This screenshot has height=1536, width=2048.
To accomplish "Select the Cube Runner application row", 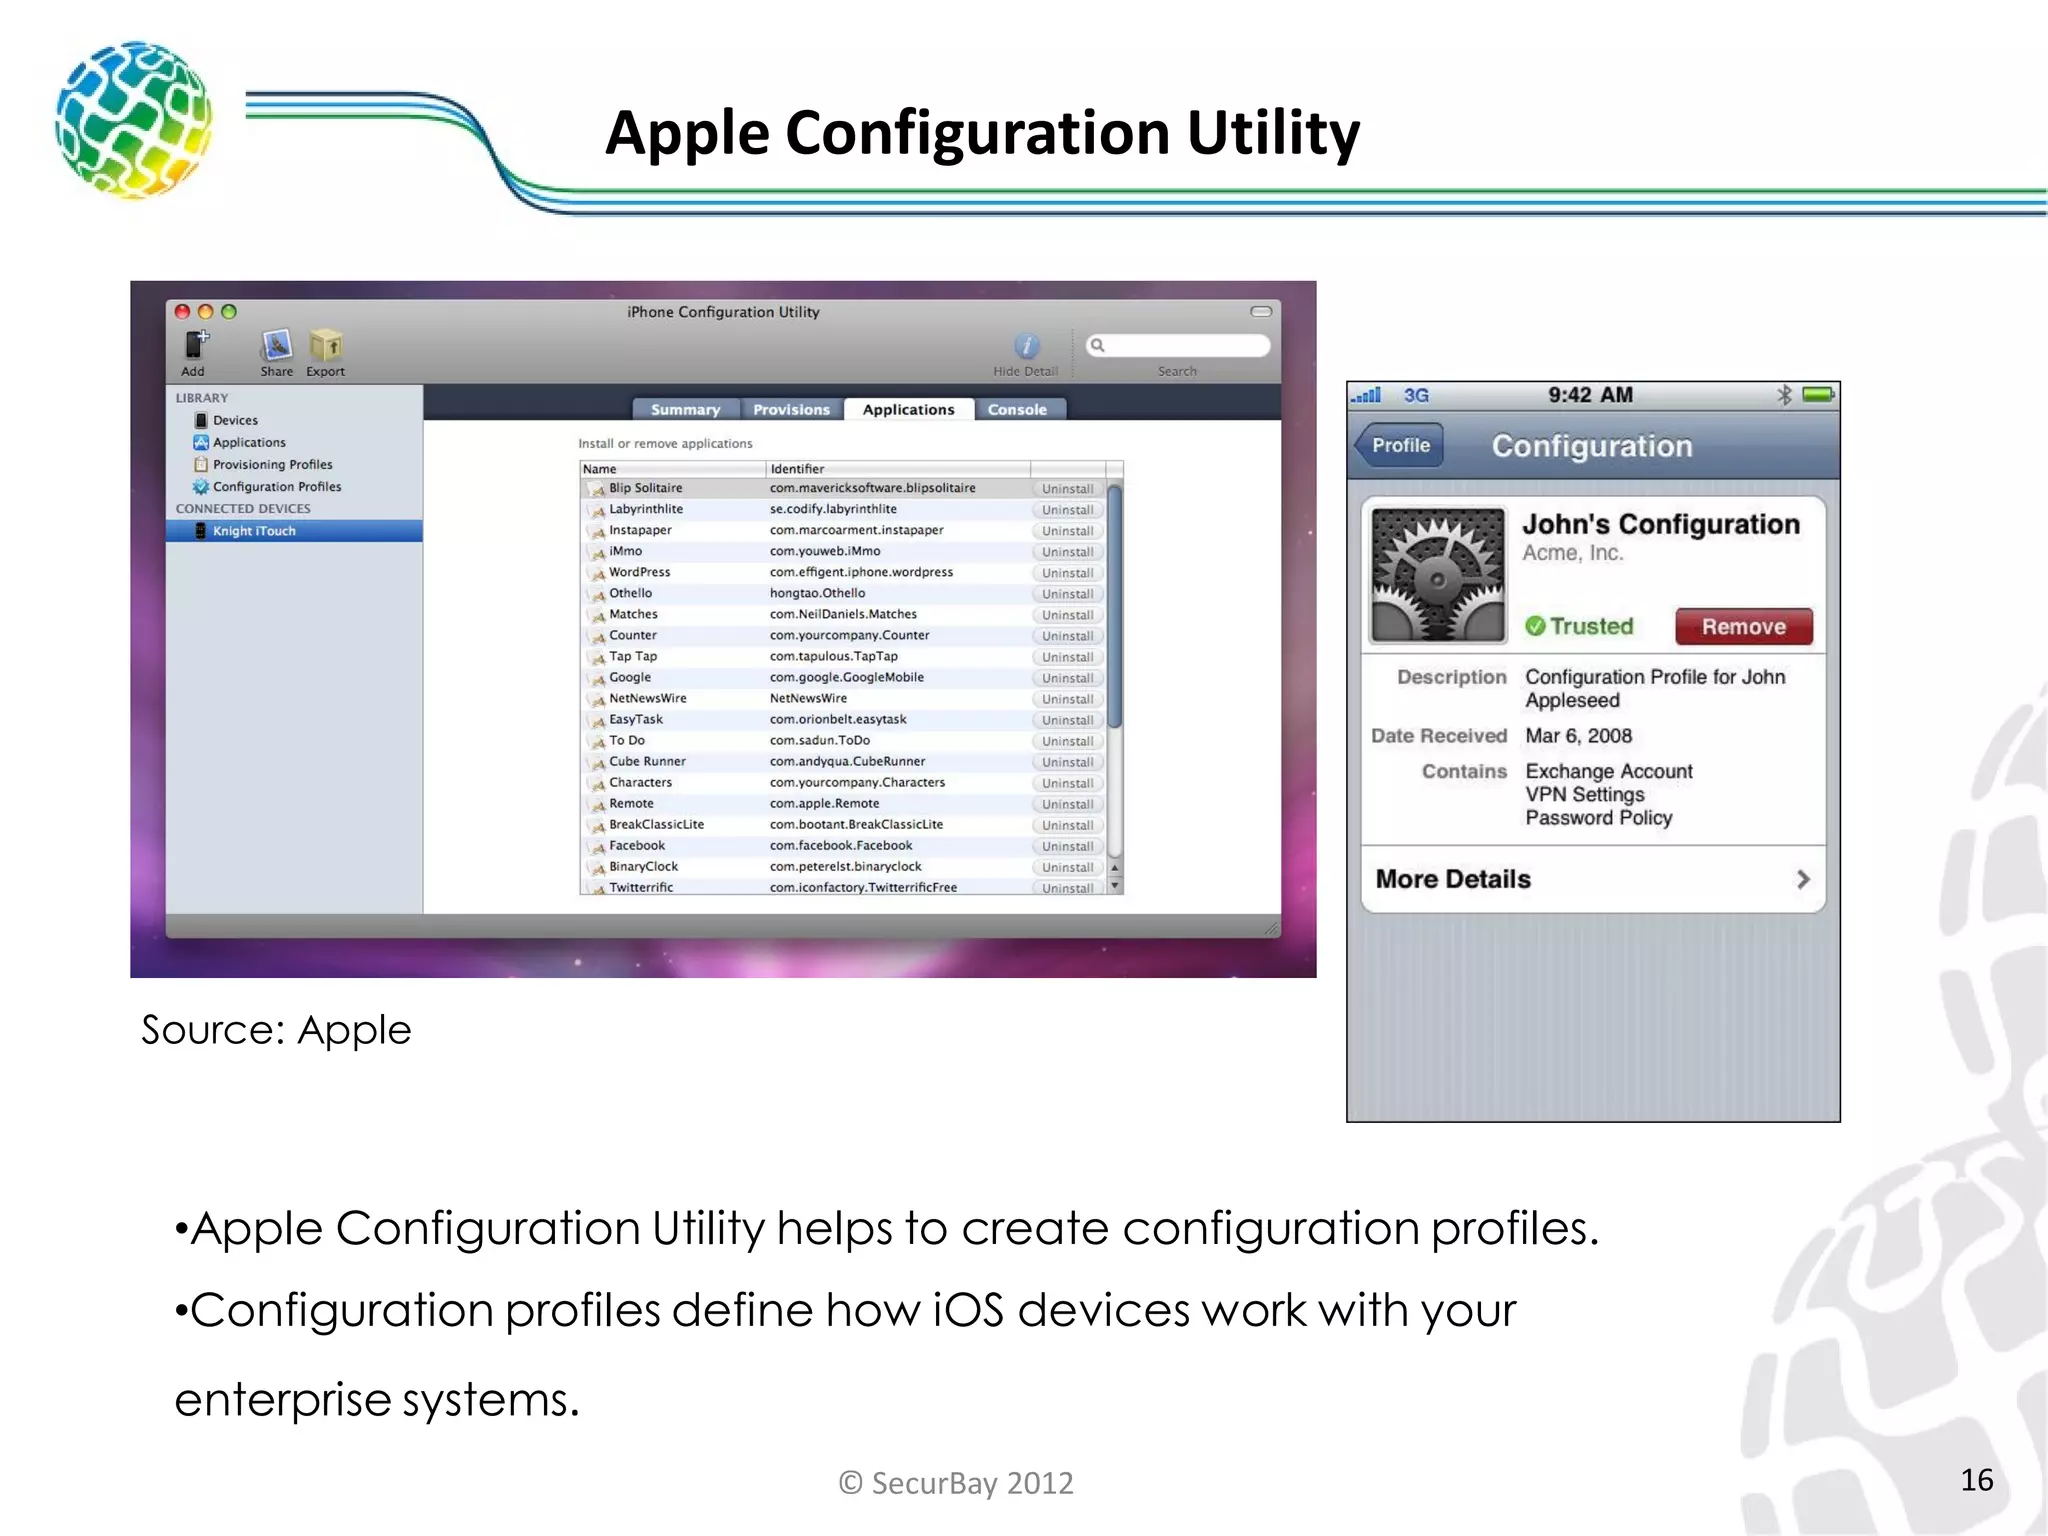I will (843, 761).
